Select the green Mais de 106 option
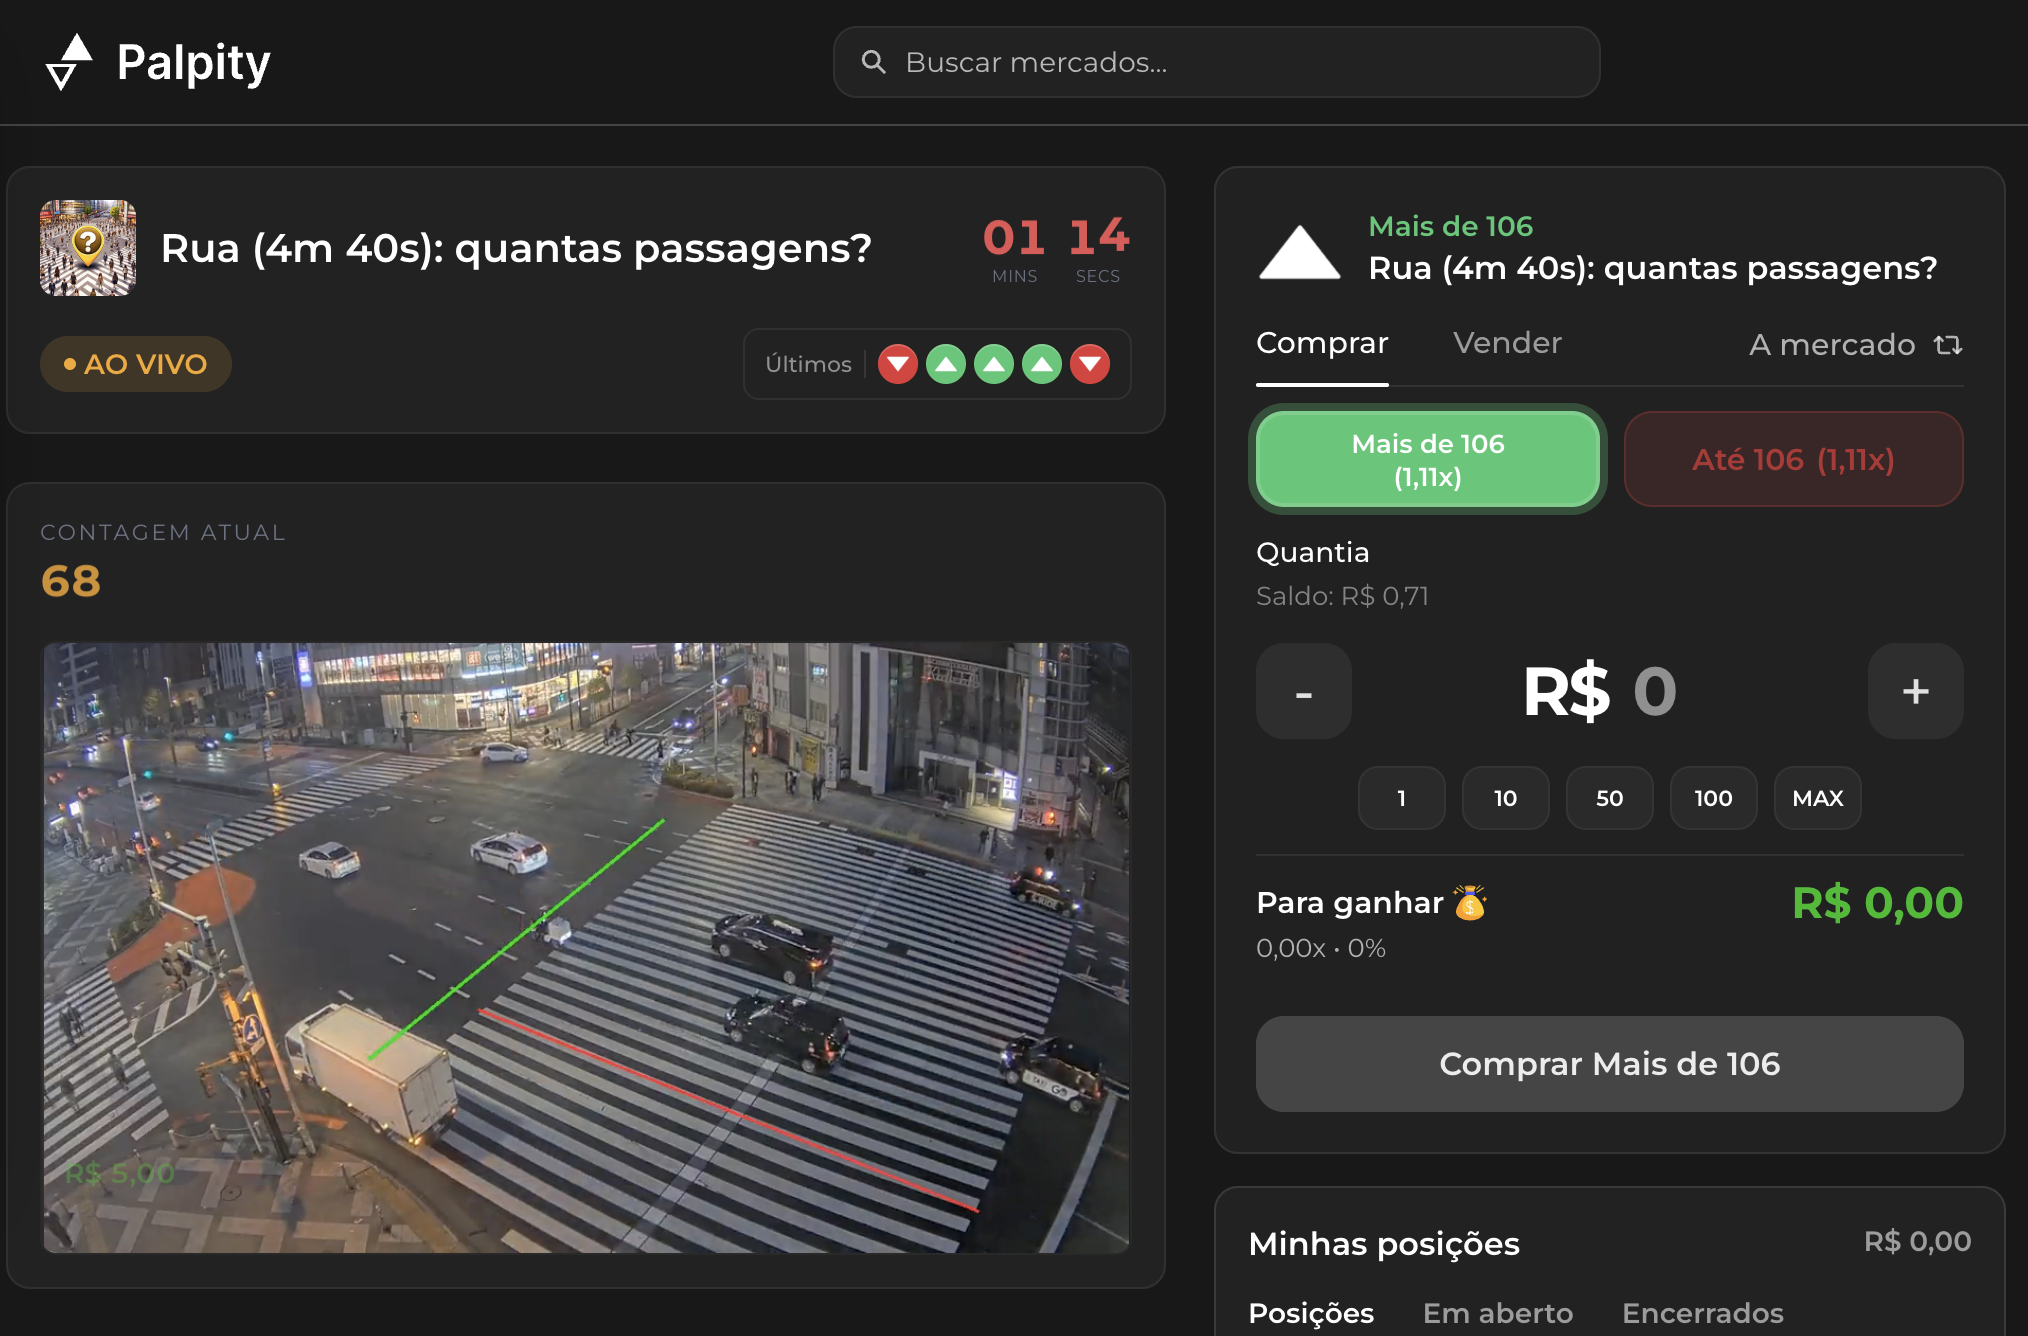This screenshot has width=2028, height=1336. pyautogui.click(x=1427, y=459)
